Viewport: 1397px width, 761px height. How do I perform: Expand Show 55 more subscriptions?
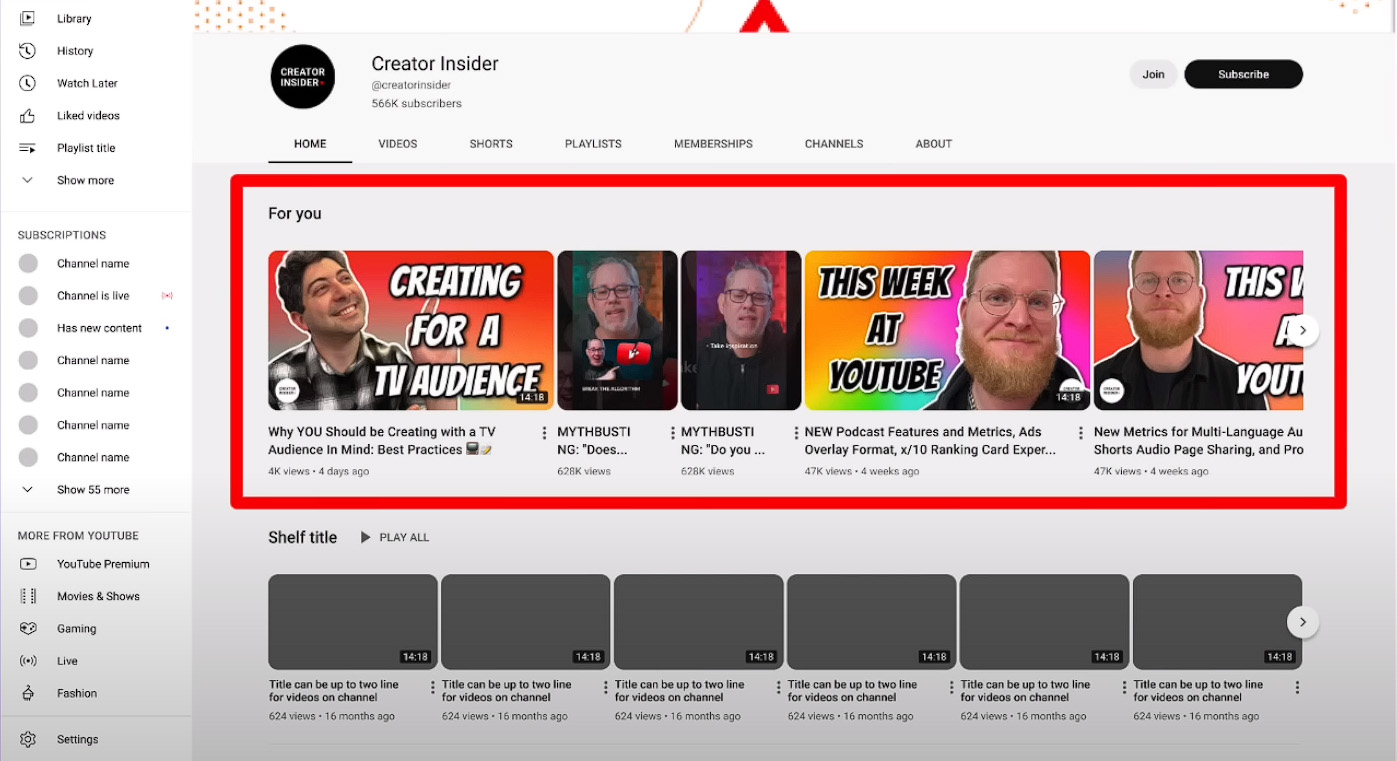pos(93,490)
